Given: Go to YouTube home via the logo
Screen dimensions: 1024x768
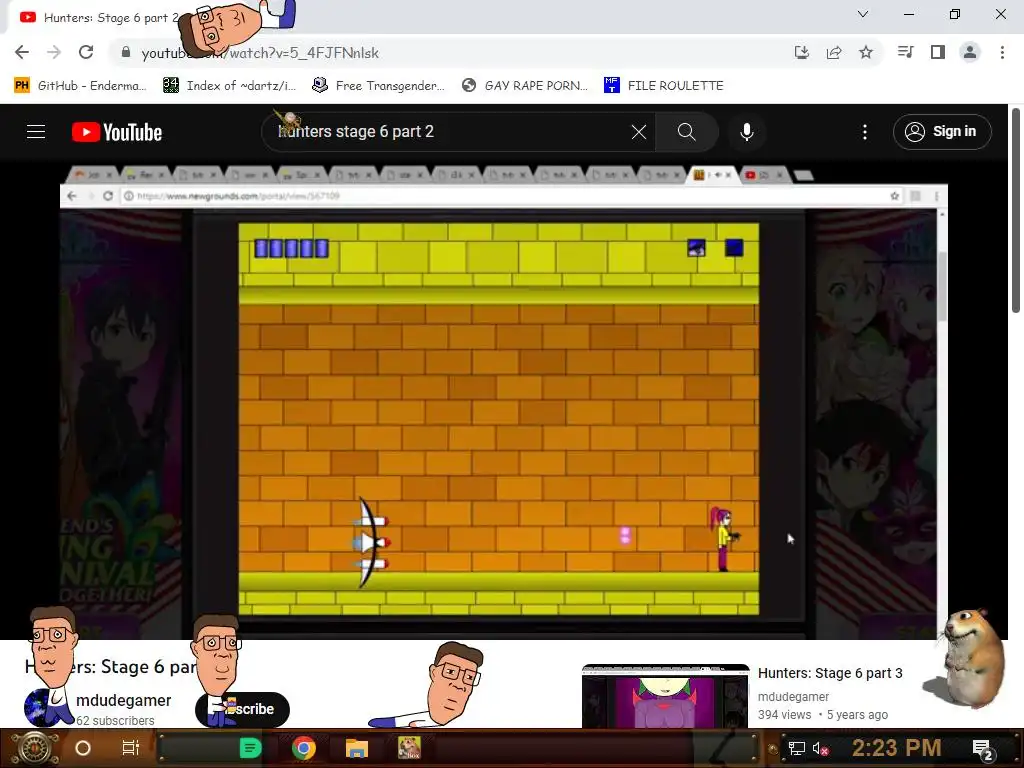Looking at the screenshot, I should pyautogui.click(x=117, y=132).
